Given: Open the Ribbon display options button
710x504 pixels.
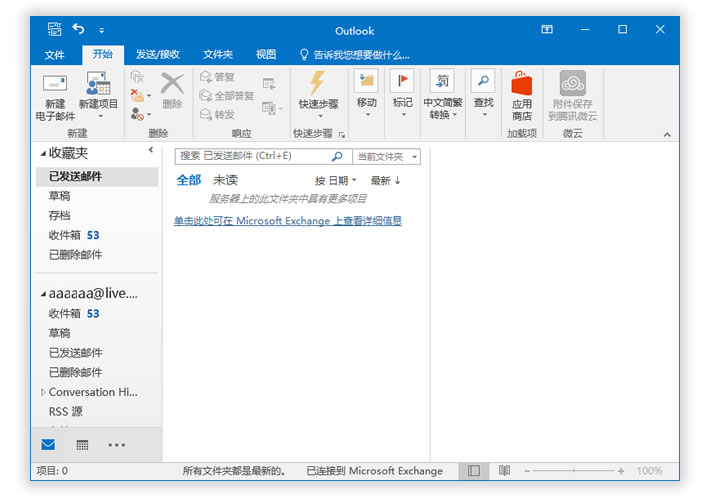Looking at the screenshot, I should 547,29.
